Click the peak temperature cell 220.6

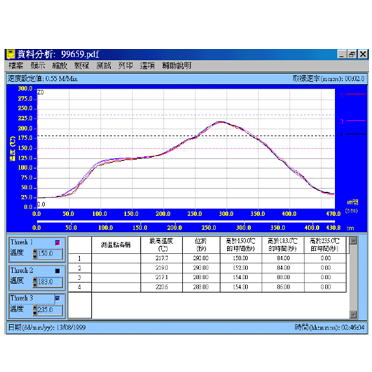[162, 287]
